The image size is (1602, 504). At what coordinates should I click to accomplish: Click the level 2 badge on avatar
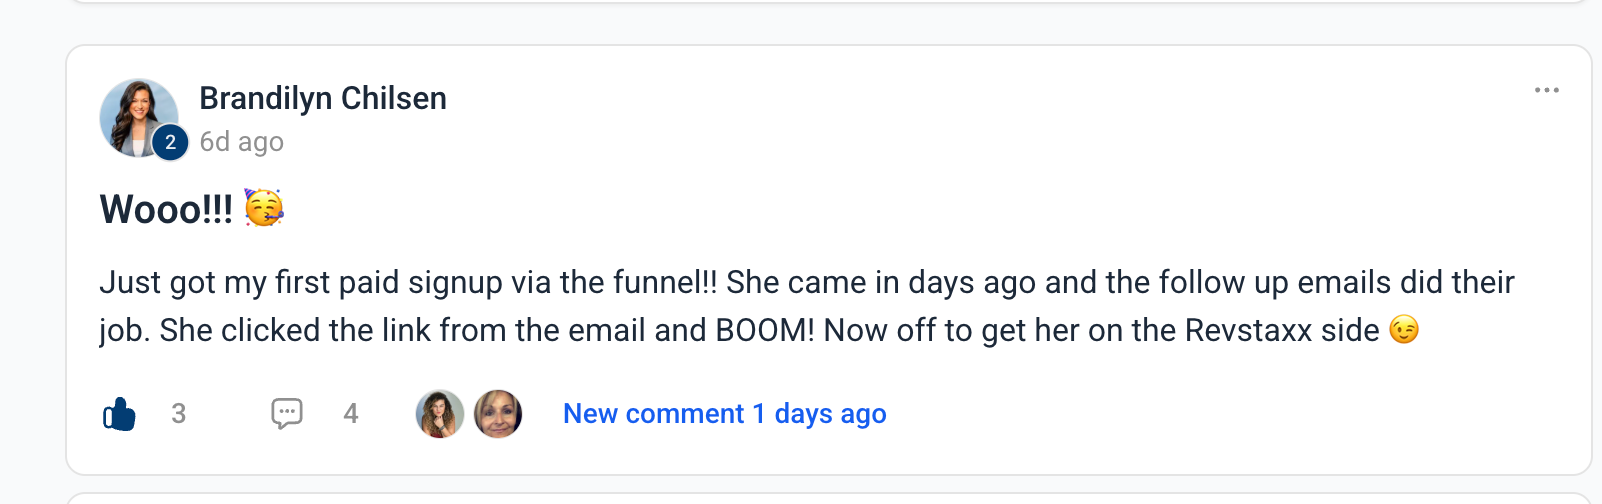170,142
